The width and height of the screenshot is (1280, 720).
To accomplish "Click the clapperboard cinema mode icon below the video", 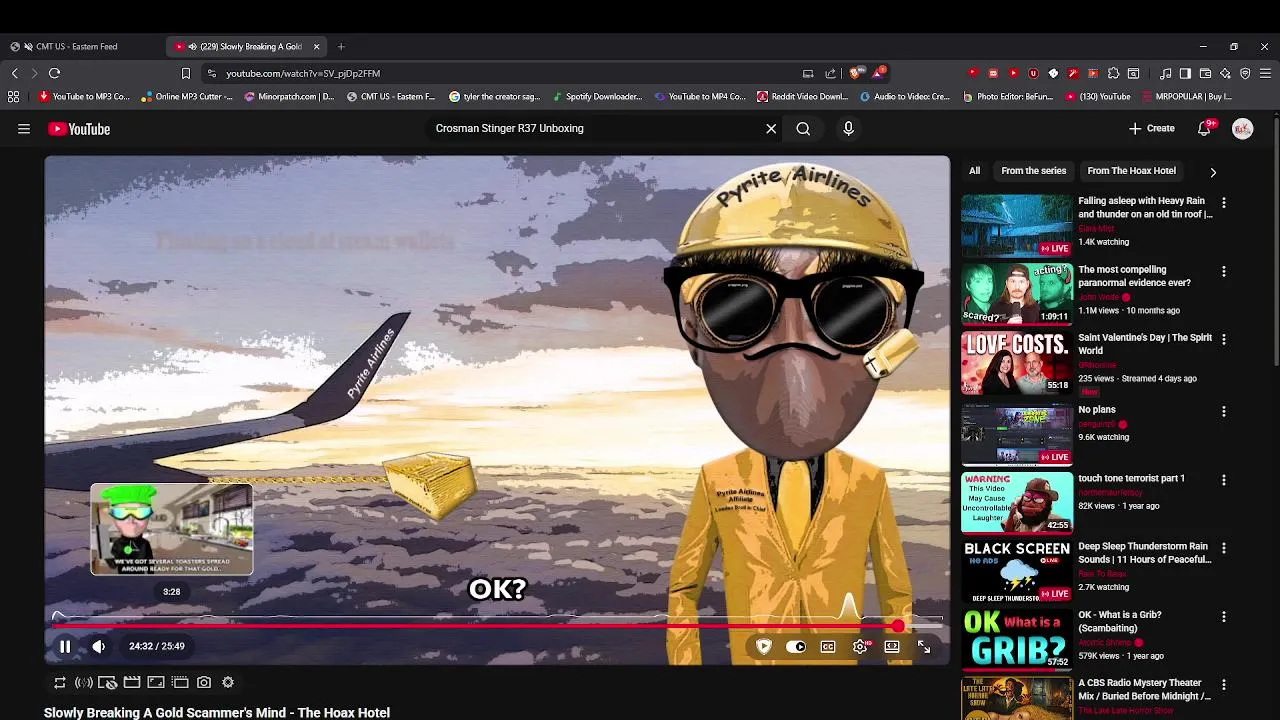I will (x=132, y=682).
